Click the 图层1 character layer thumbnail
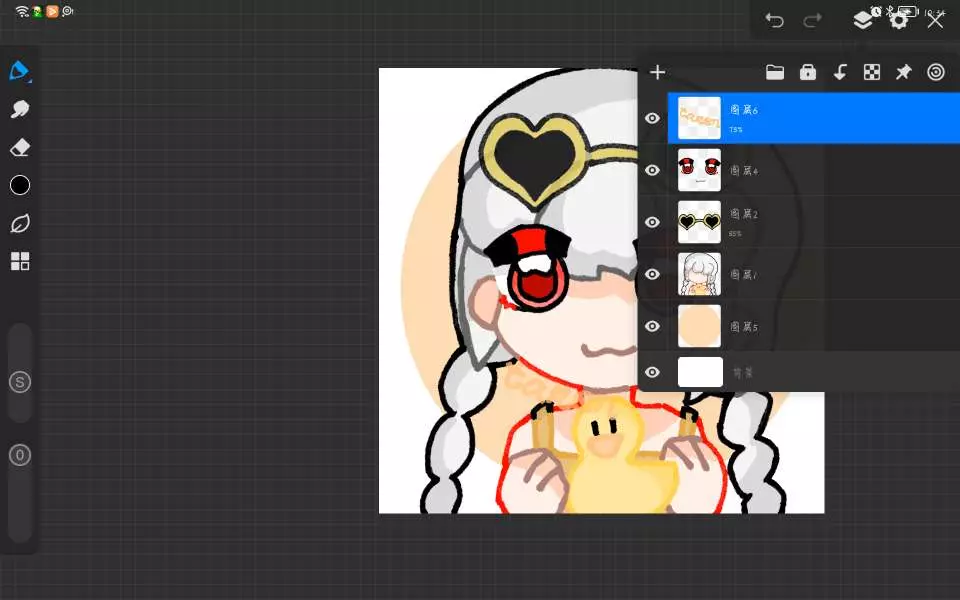 (x=699, y=274)
